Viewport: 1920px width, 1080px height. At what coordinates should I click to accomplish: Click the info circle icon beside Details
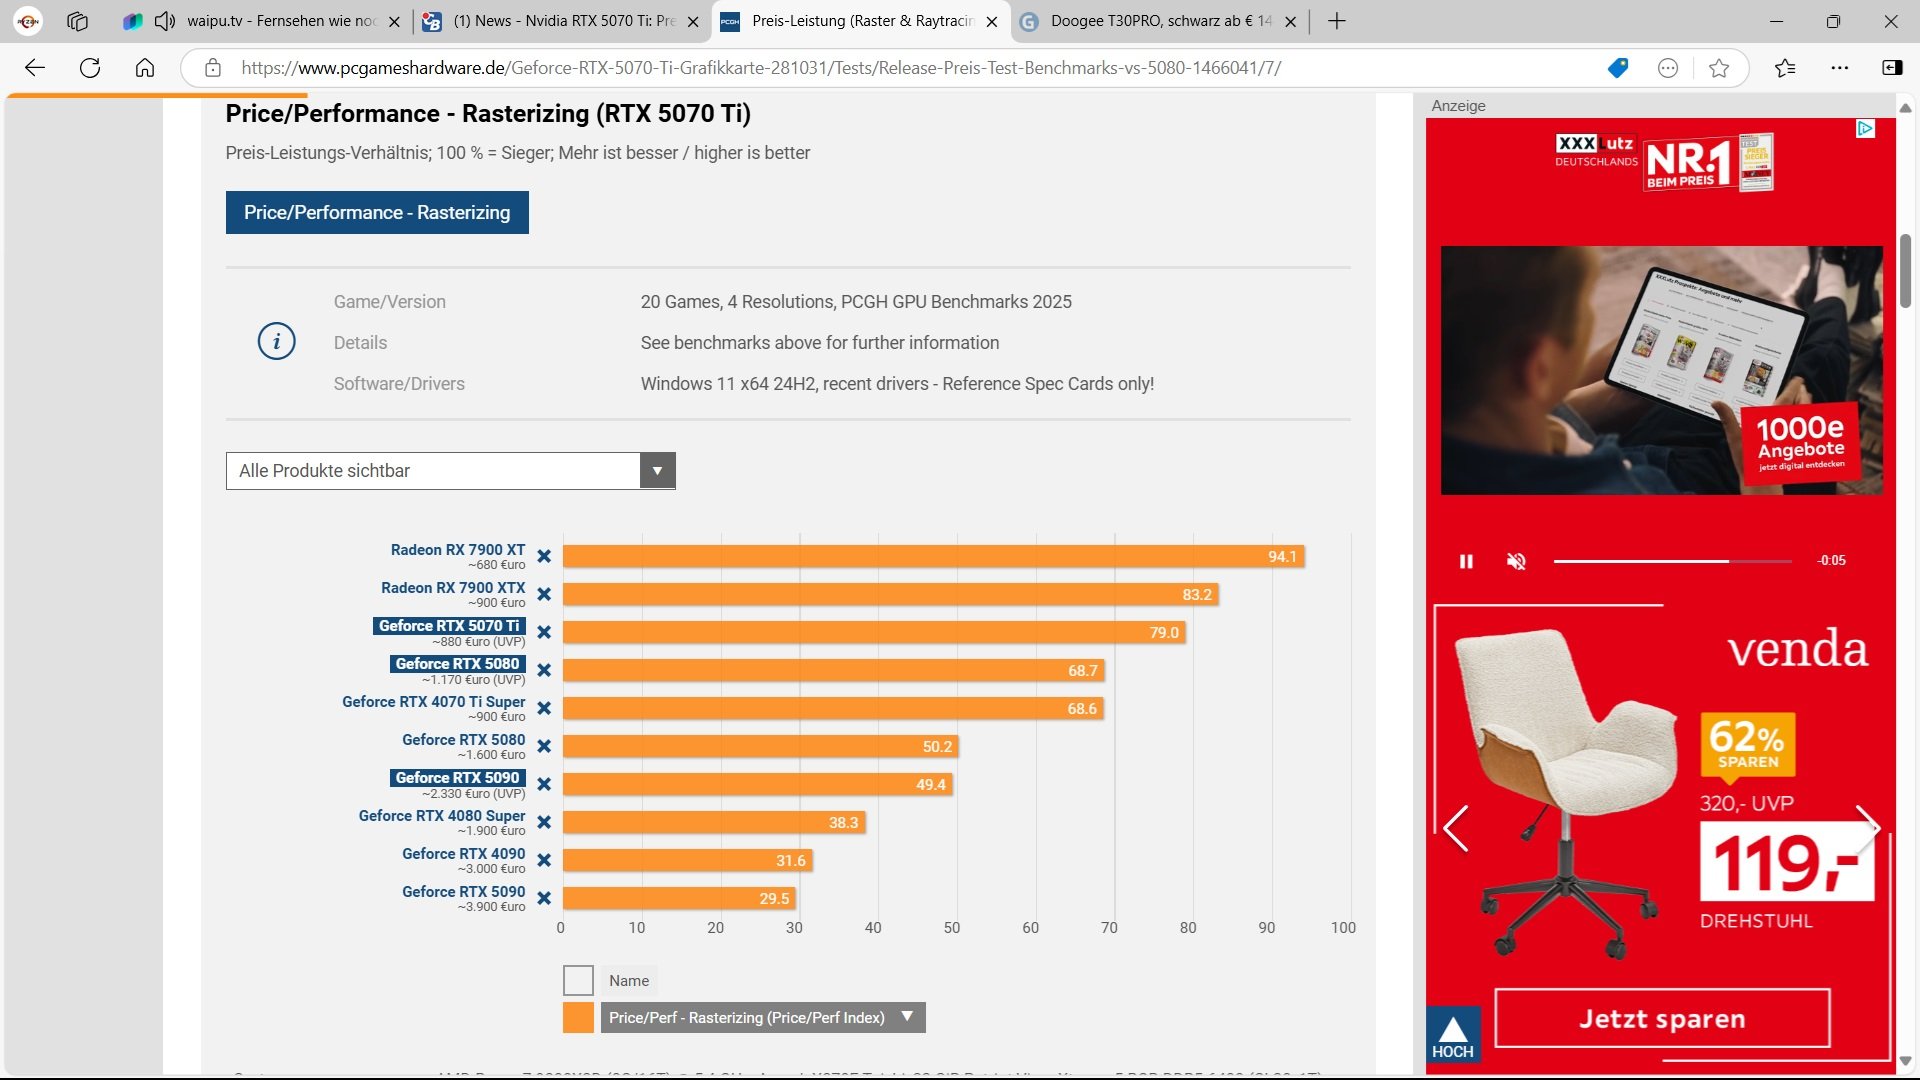tap(277, 342)
